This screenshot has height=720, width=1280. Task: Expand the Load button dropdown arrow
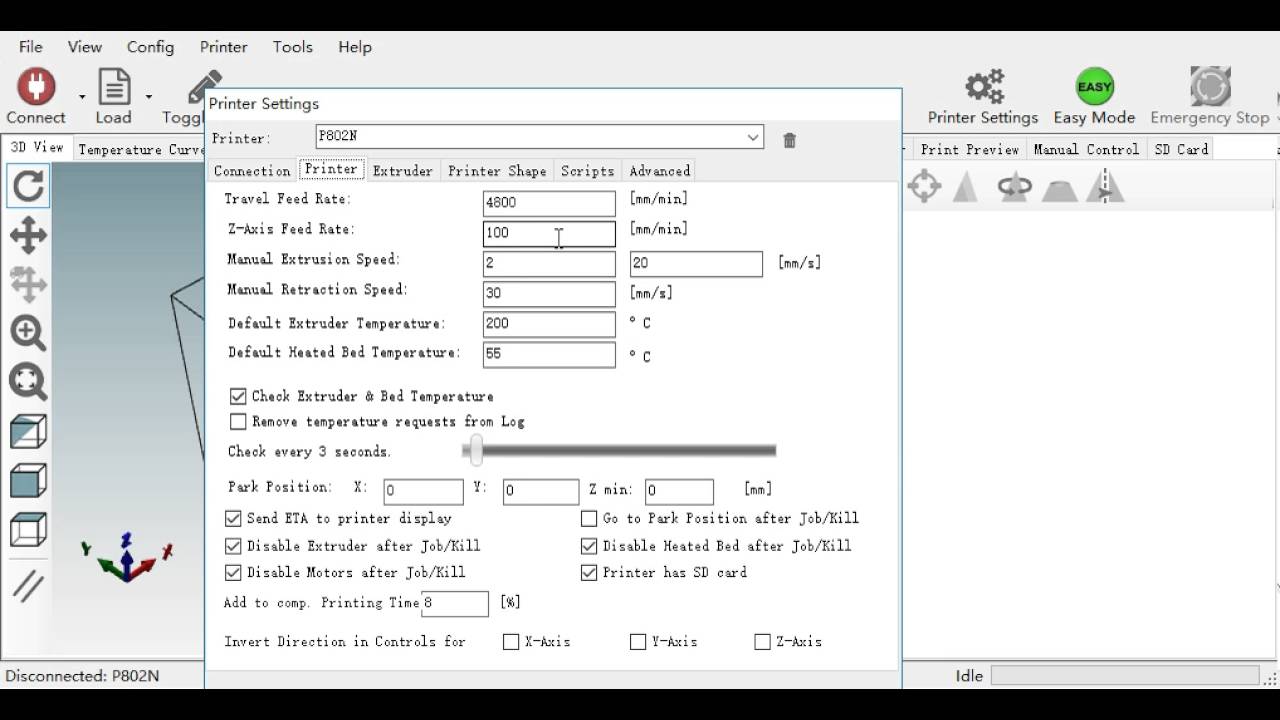click(149, 97)
